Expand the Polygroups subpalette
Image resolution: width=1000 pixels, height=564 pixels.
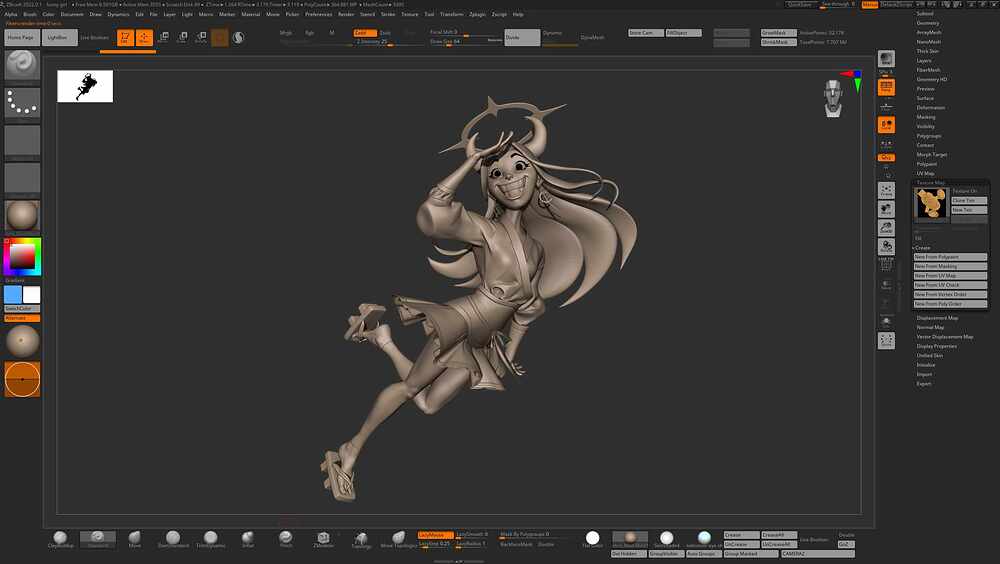tap(929, 136)
